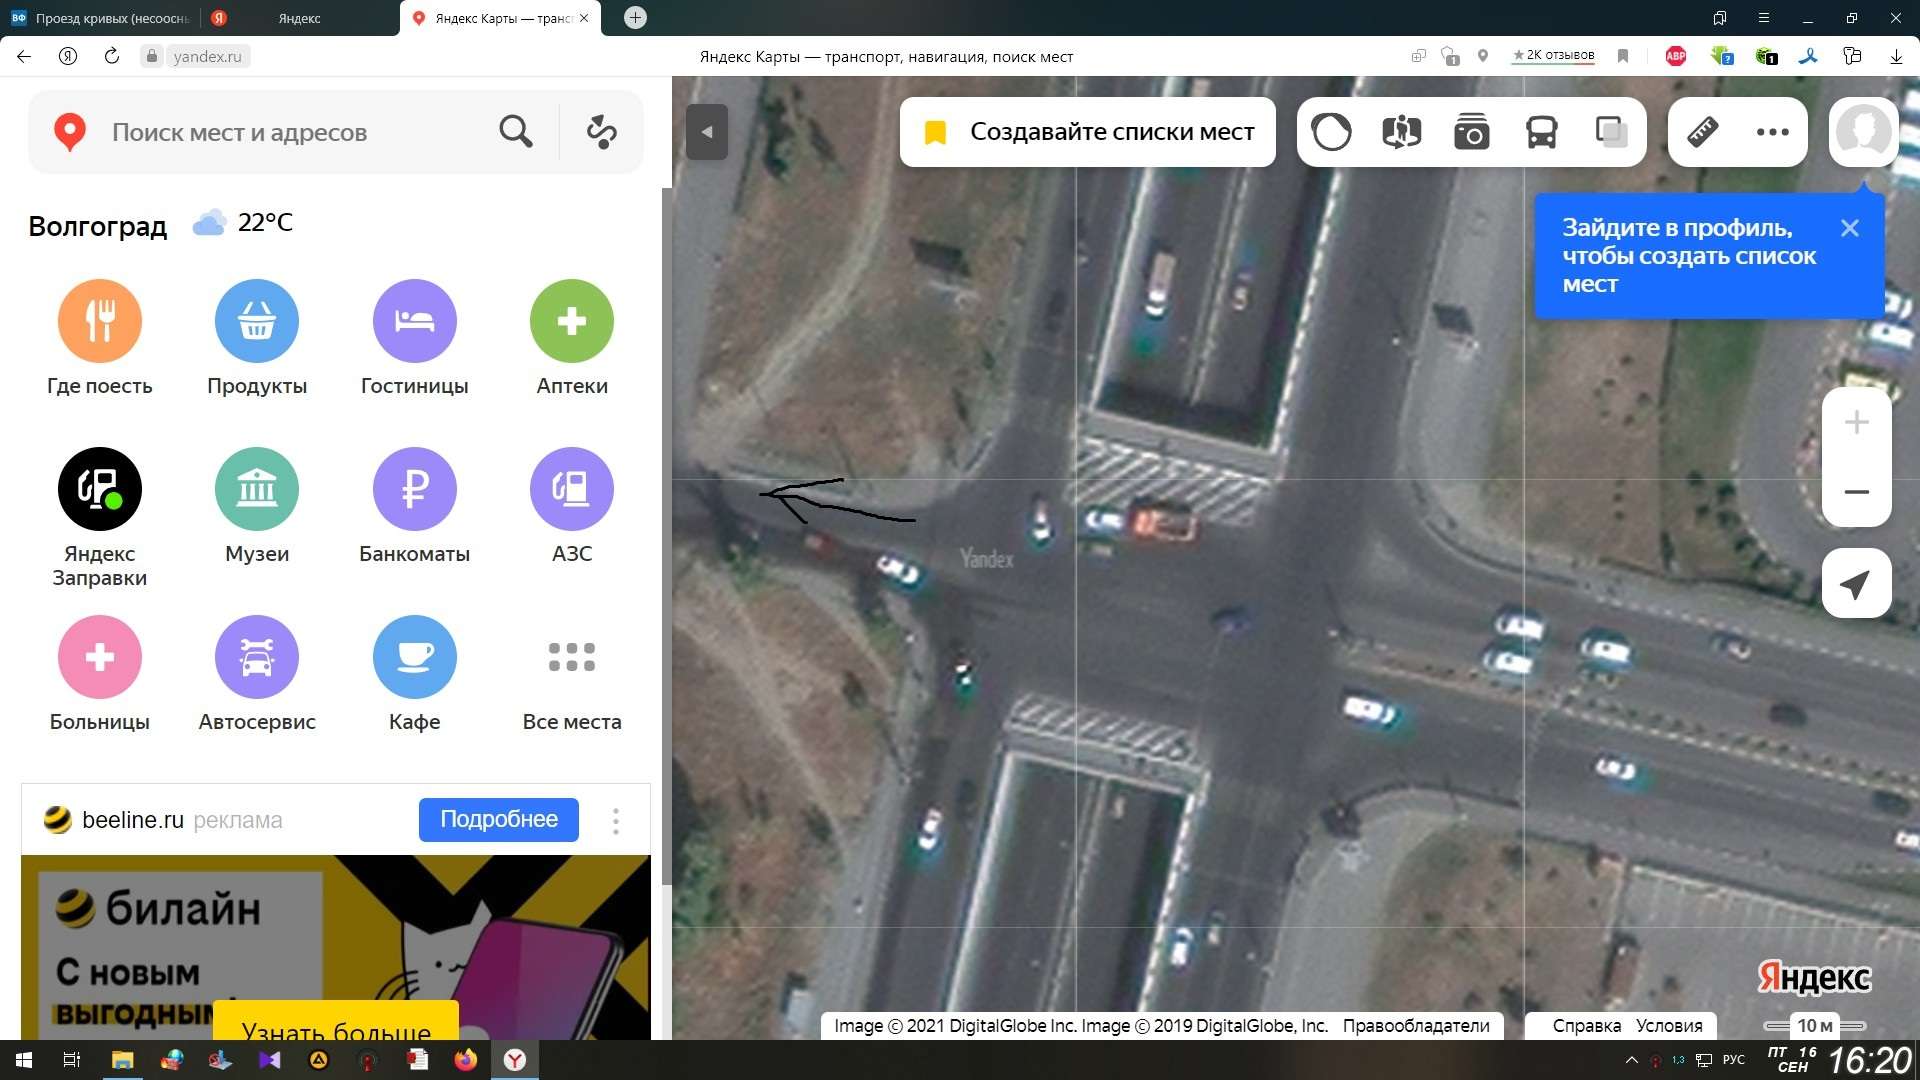Viewport: 1920px width, 1080px height.
Task: Open the photos camera icon
Action: pos(1471,132)
